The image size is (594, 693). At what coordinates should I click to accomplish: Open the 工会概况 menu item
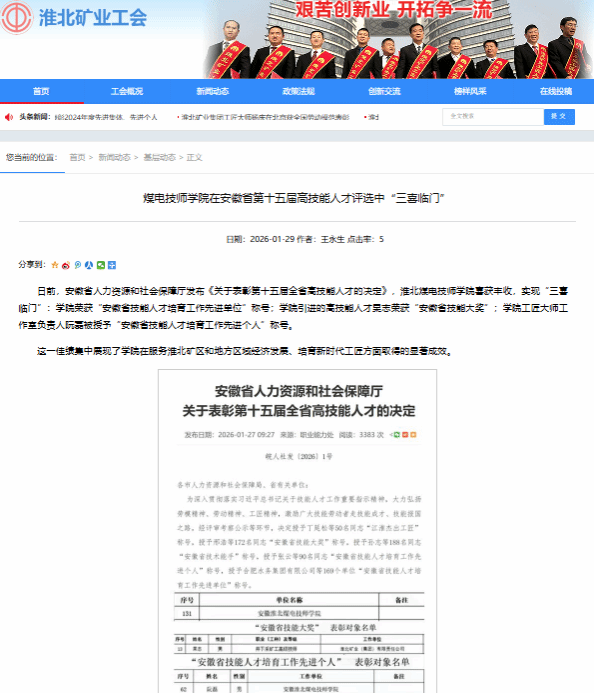point(127,91)
